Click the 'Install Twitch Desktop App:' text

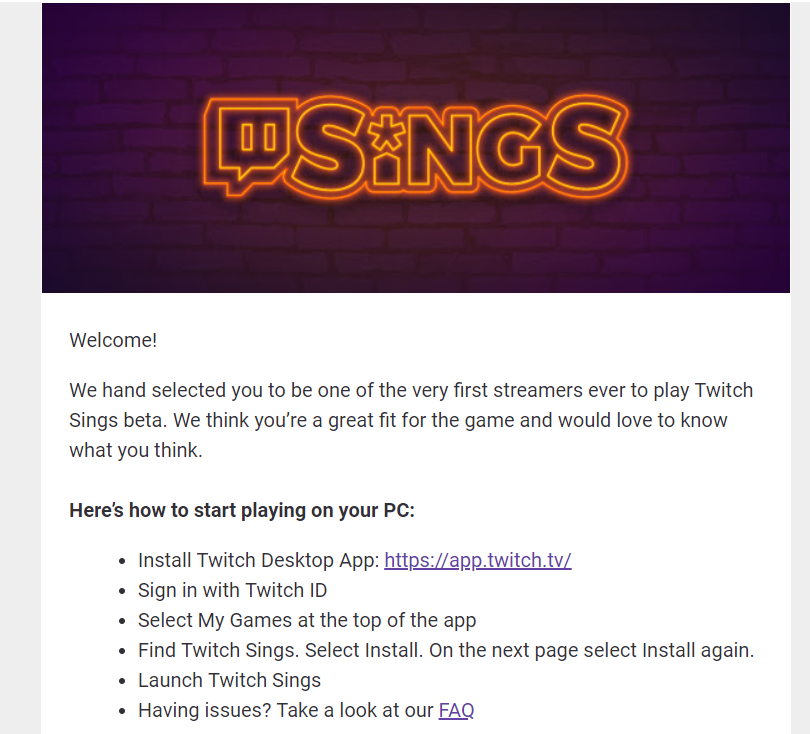pos(258,560)
